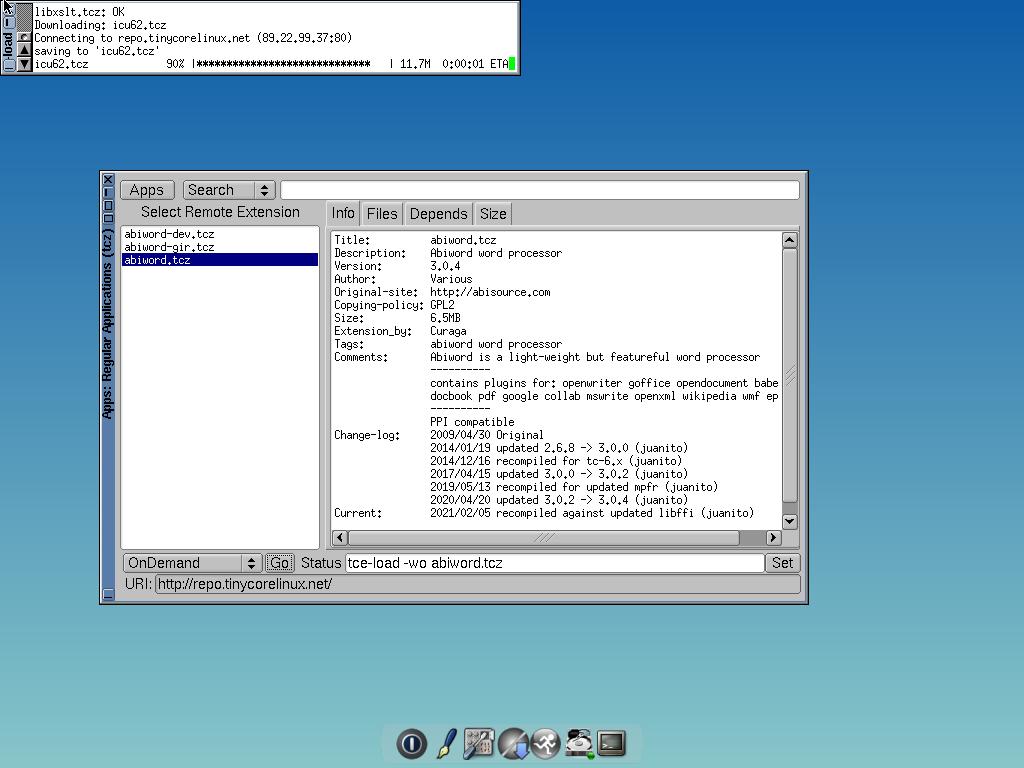
Task: Switch to the Files tab
Action: (x=382, y=214)
